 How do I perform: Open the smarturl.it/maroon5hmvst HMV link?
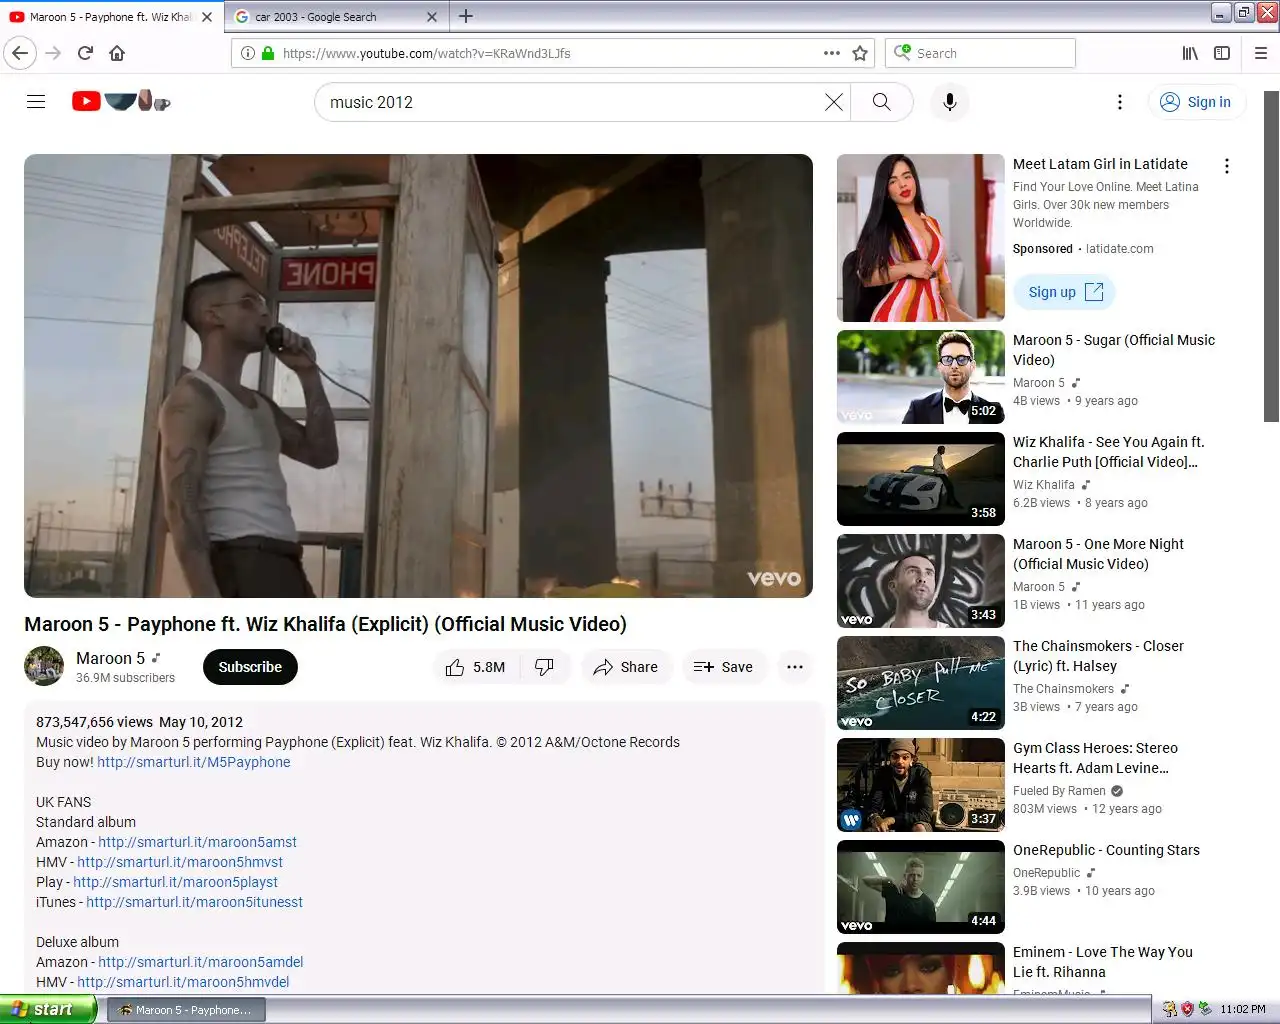180,862
